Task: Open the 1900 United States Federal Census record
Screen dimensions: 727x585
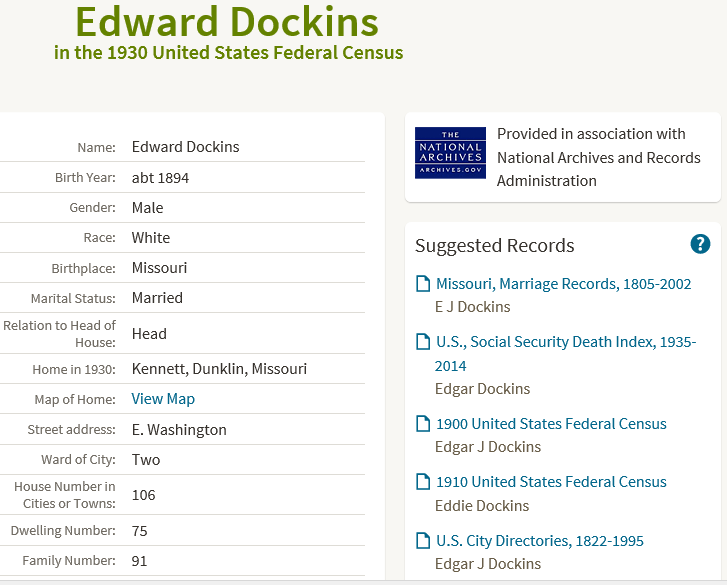Action: click(551, 424)
